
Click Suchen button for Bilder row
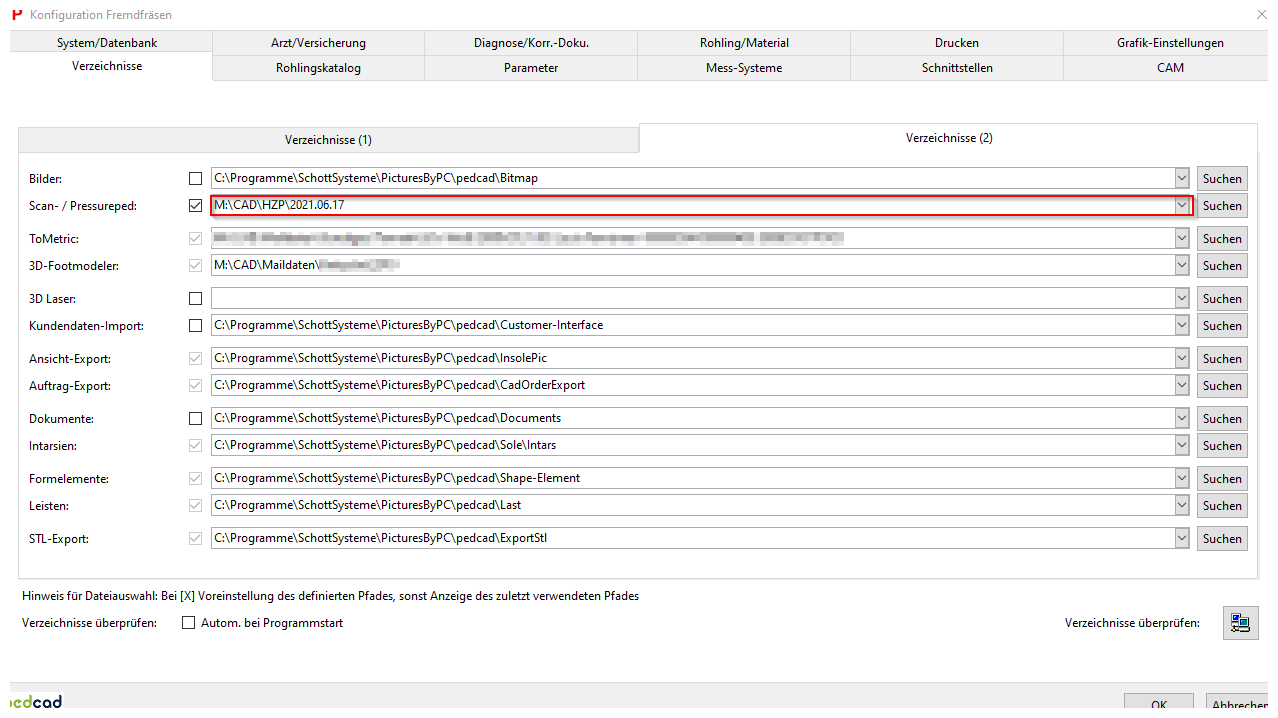pos(1222,179)
